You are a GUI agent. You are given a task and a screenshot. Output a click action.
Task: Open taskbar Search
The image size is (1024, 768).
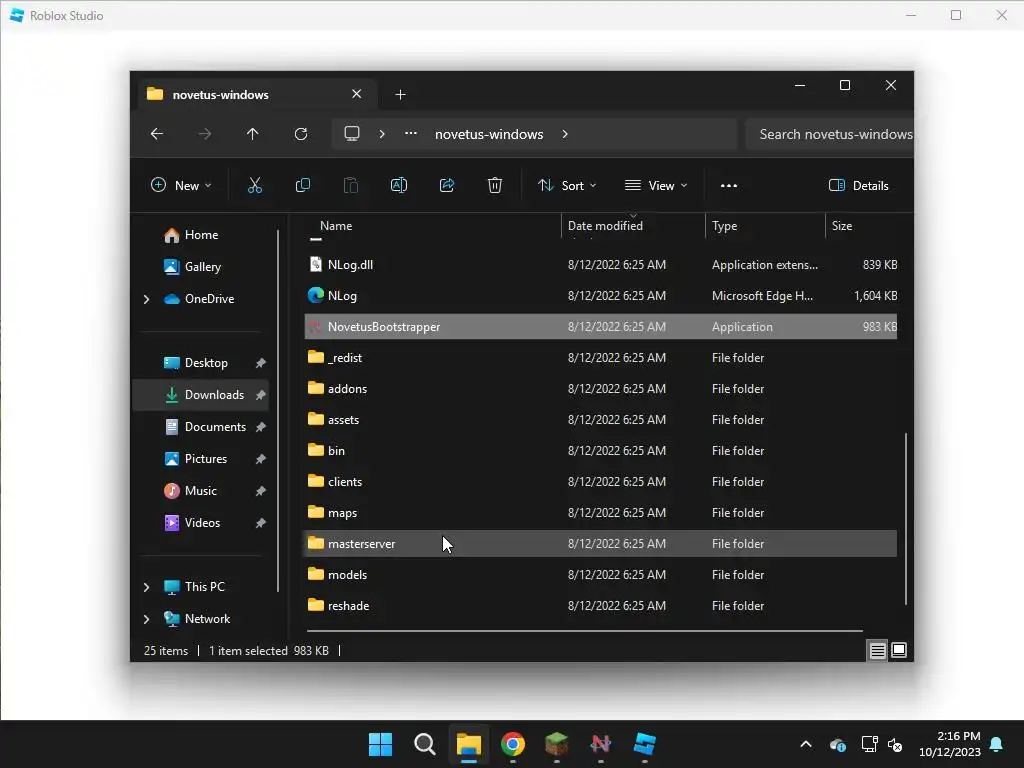424,744
